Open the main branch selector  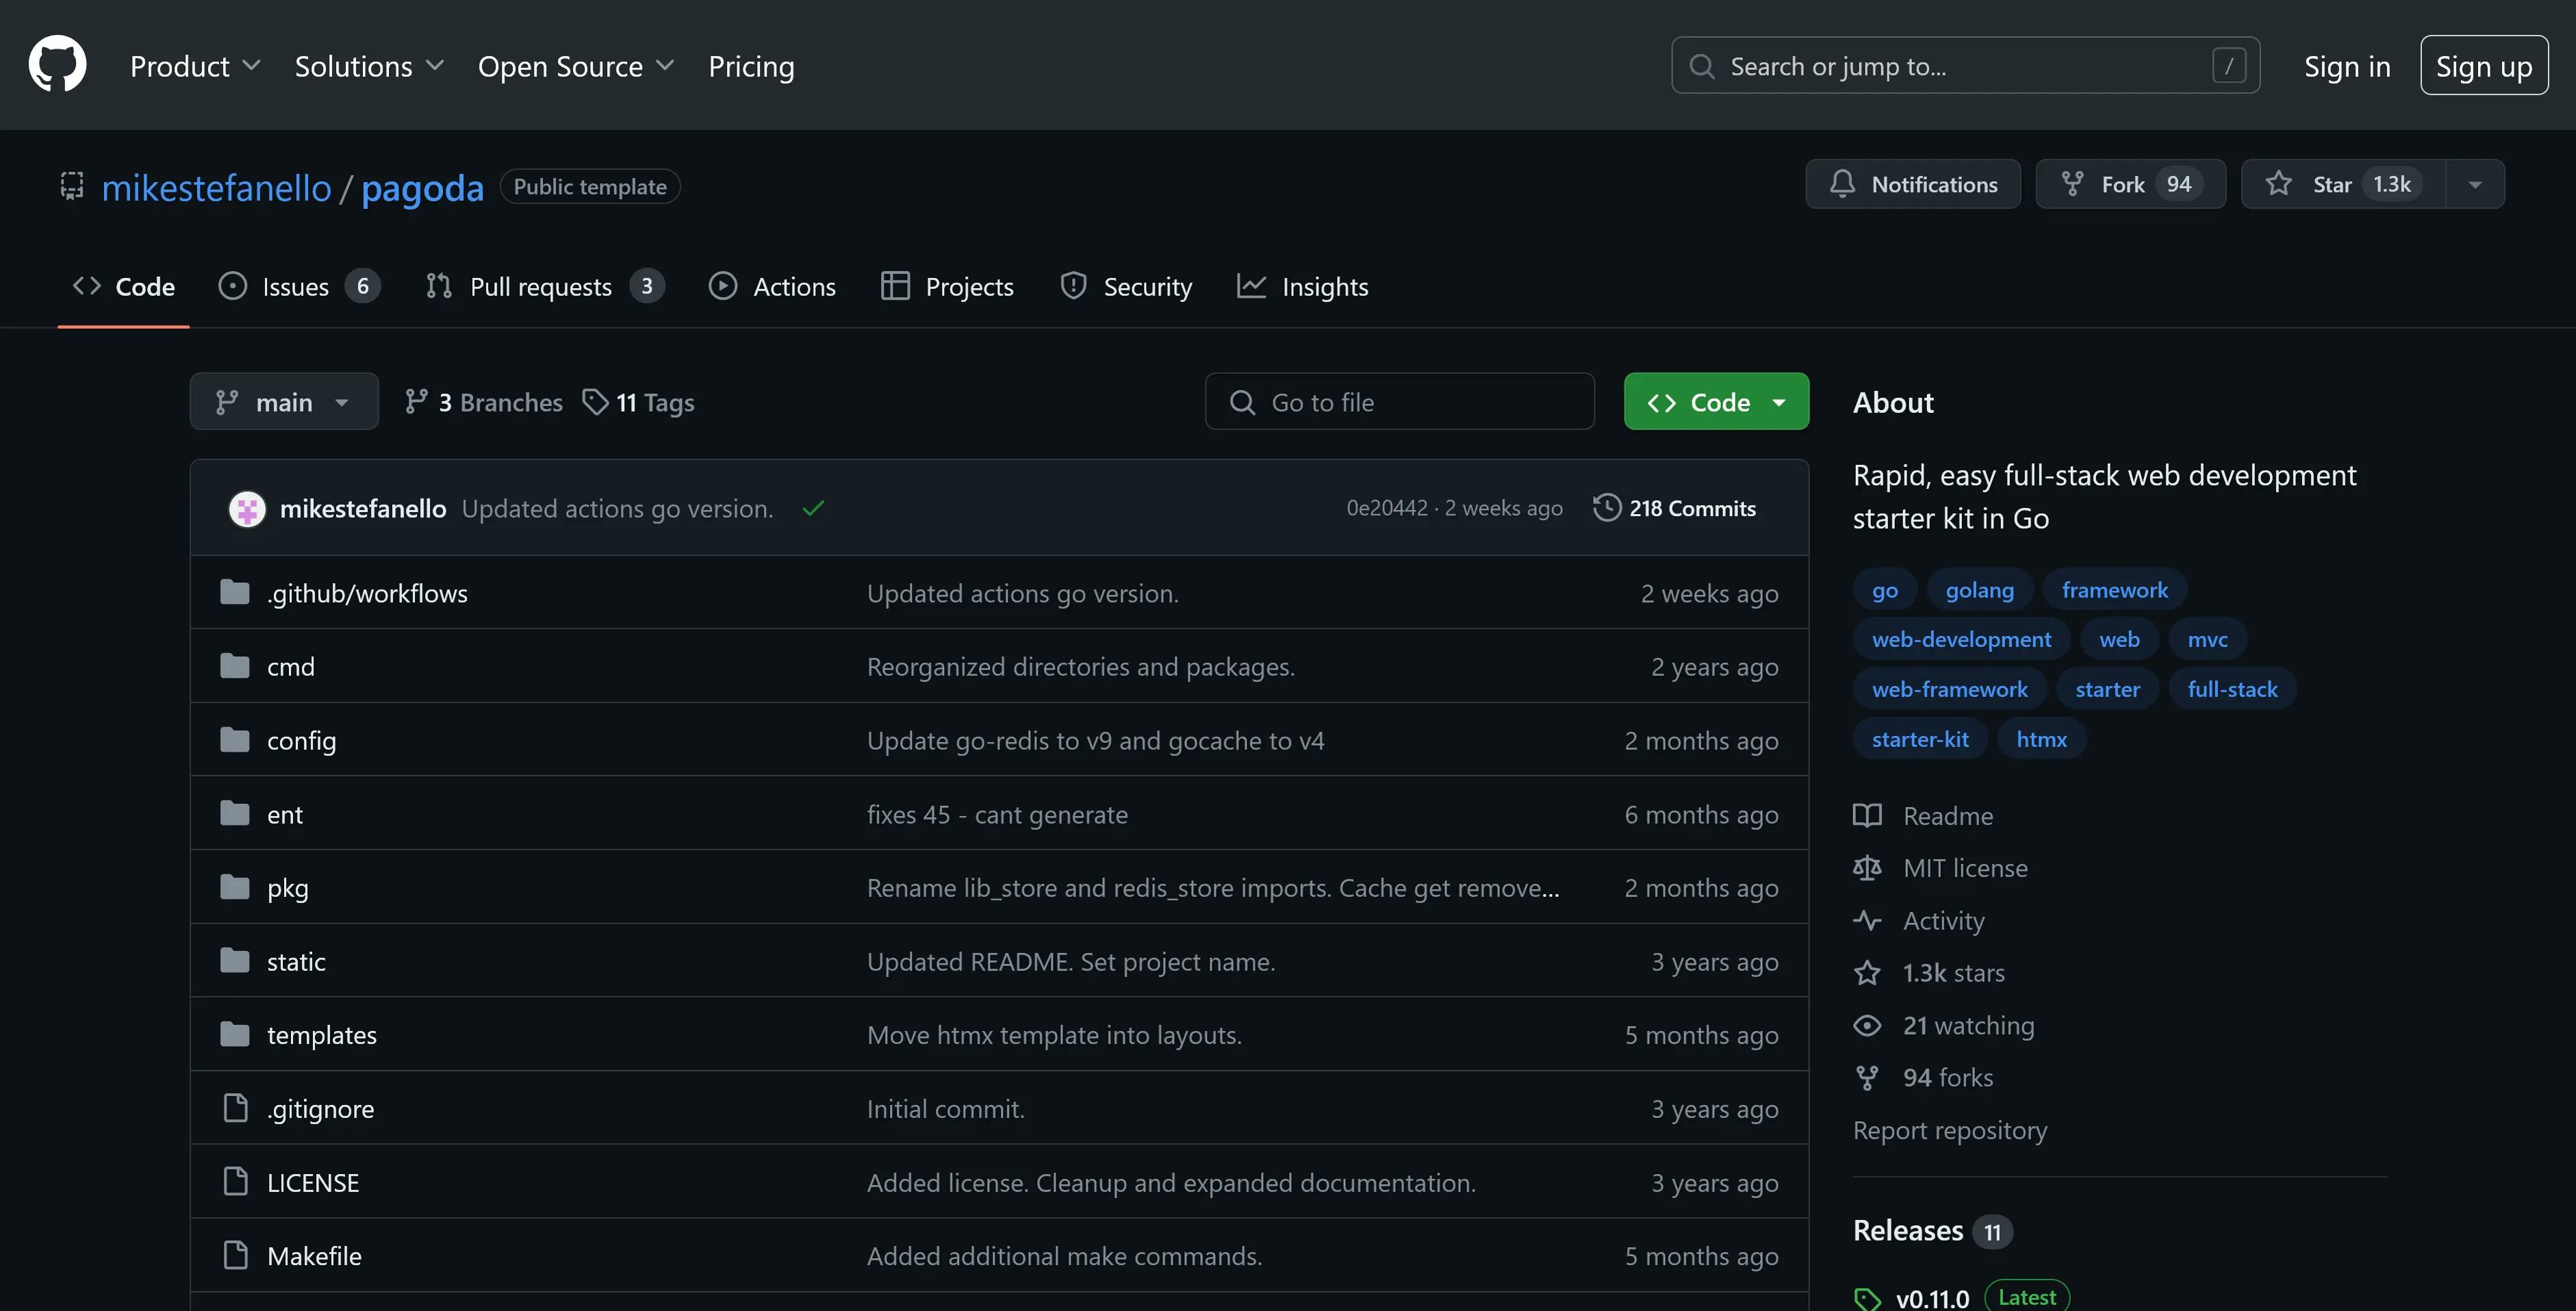(x=284, y=402)
